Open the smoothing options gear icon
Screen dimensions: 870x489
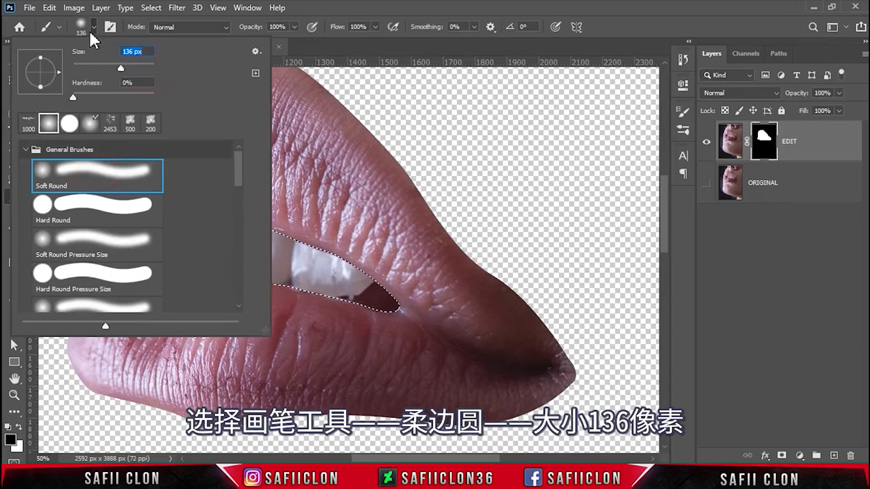[x=490, y=27]
